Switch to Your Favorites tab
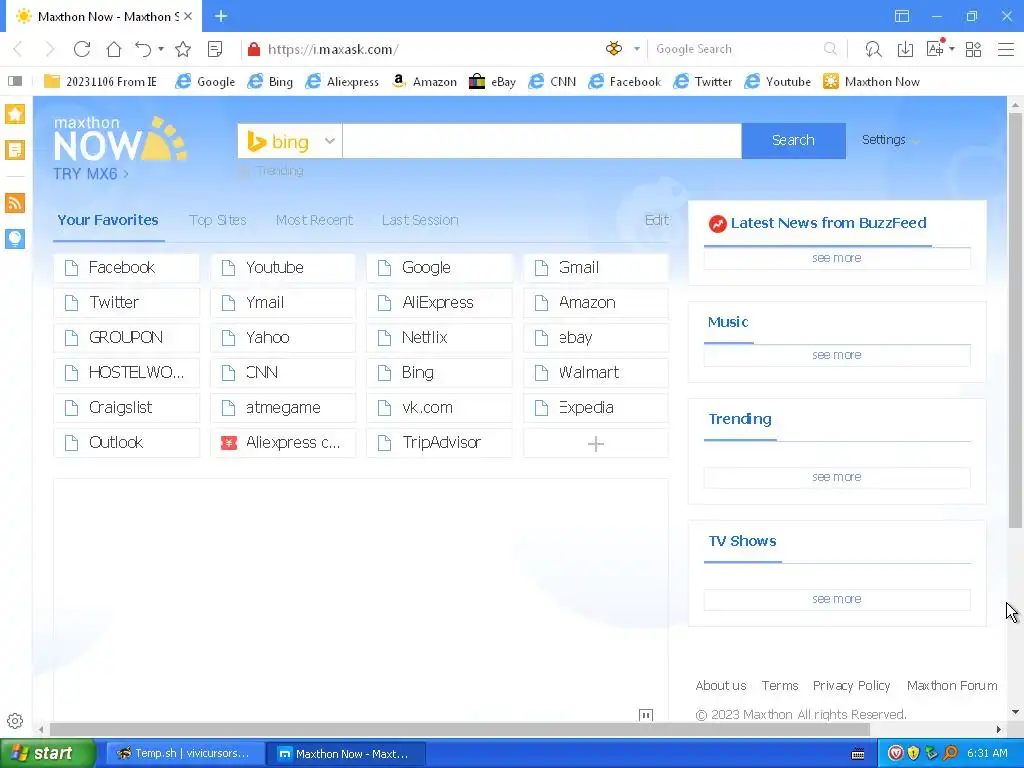Image resolution: width=1024 pixels, height=768 pixels. pyautogui.click(x=108, y=220)
